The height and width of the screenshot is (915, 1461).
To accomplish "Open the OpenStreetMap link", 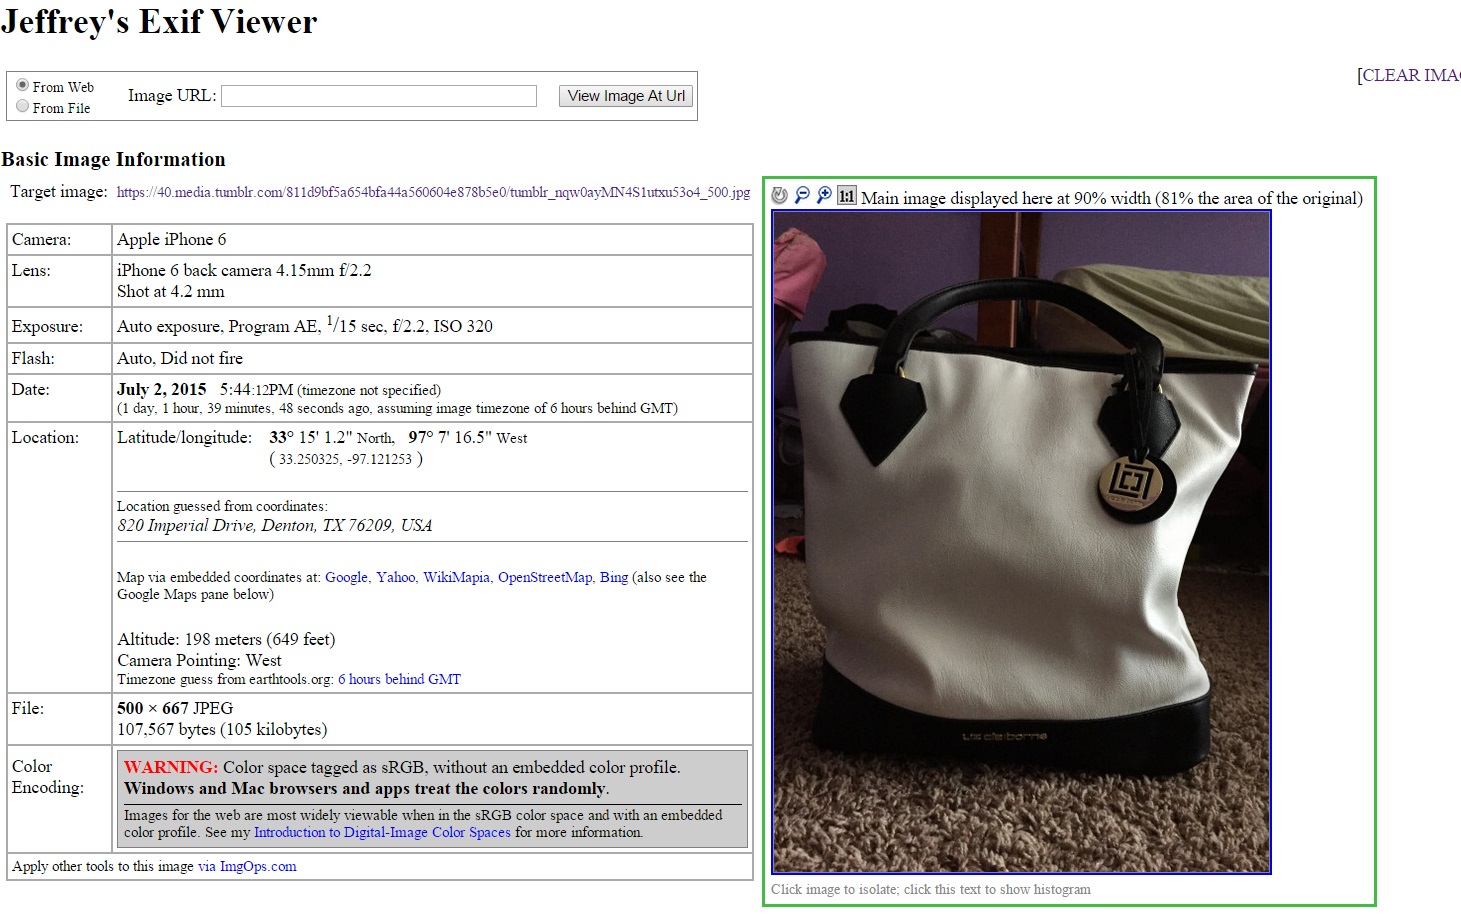I will point(545,577).
